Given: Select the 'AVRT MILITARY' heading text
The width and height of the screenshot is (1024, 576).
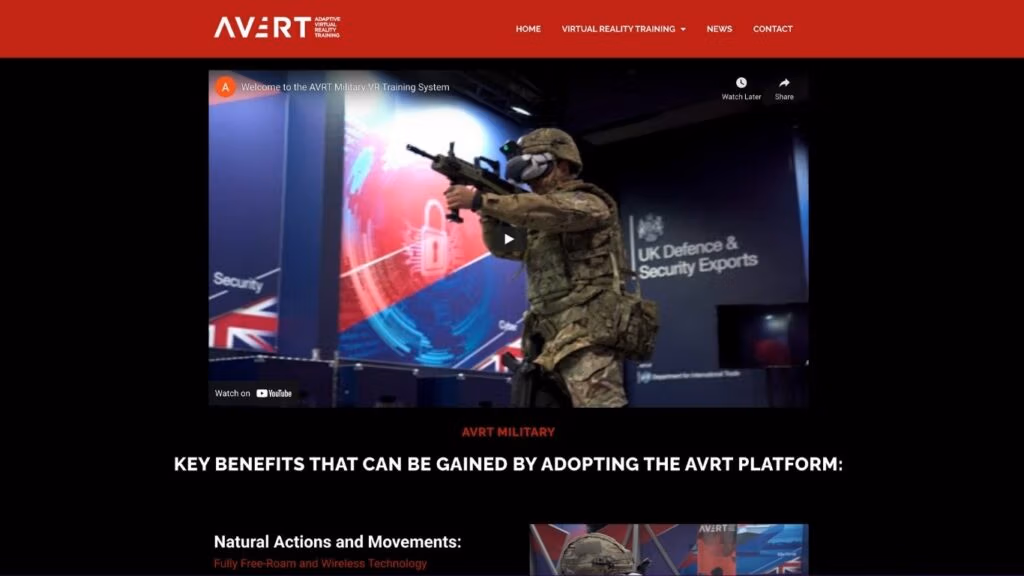Looking at the screenshot, I should (x=508, y=432).
